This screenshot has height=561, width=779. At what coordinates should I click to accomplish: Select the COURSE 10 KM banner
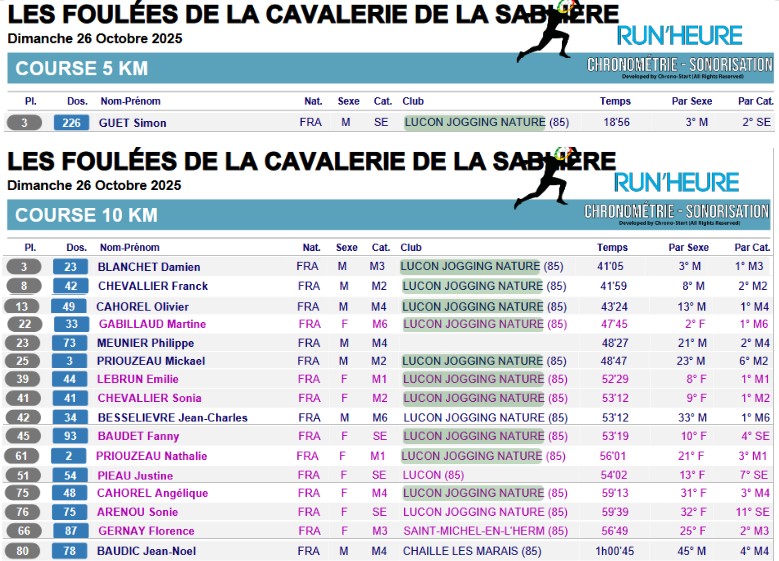point(86,215)
